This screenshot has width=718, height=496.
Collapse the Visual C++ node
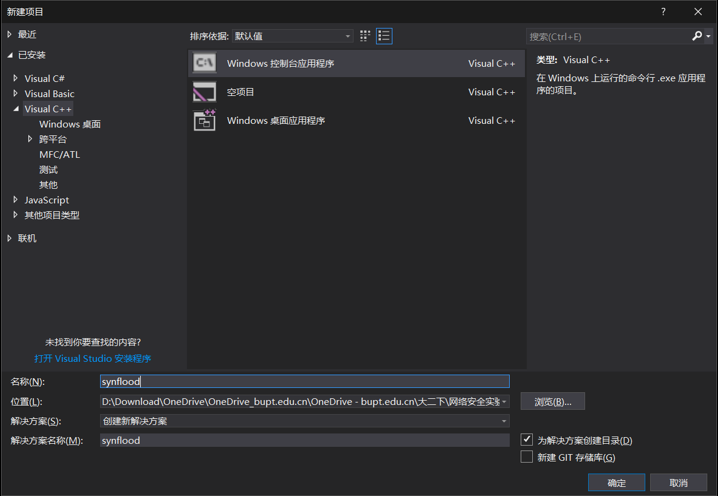[x=16, y=109]
